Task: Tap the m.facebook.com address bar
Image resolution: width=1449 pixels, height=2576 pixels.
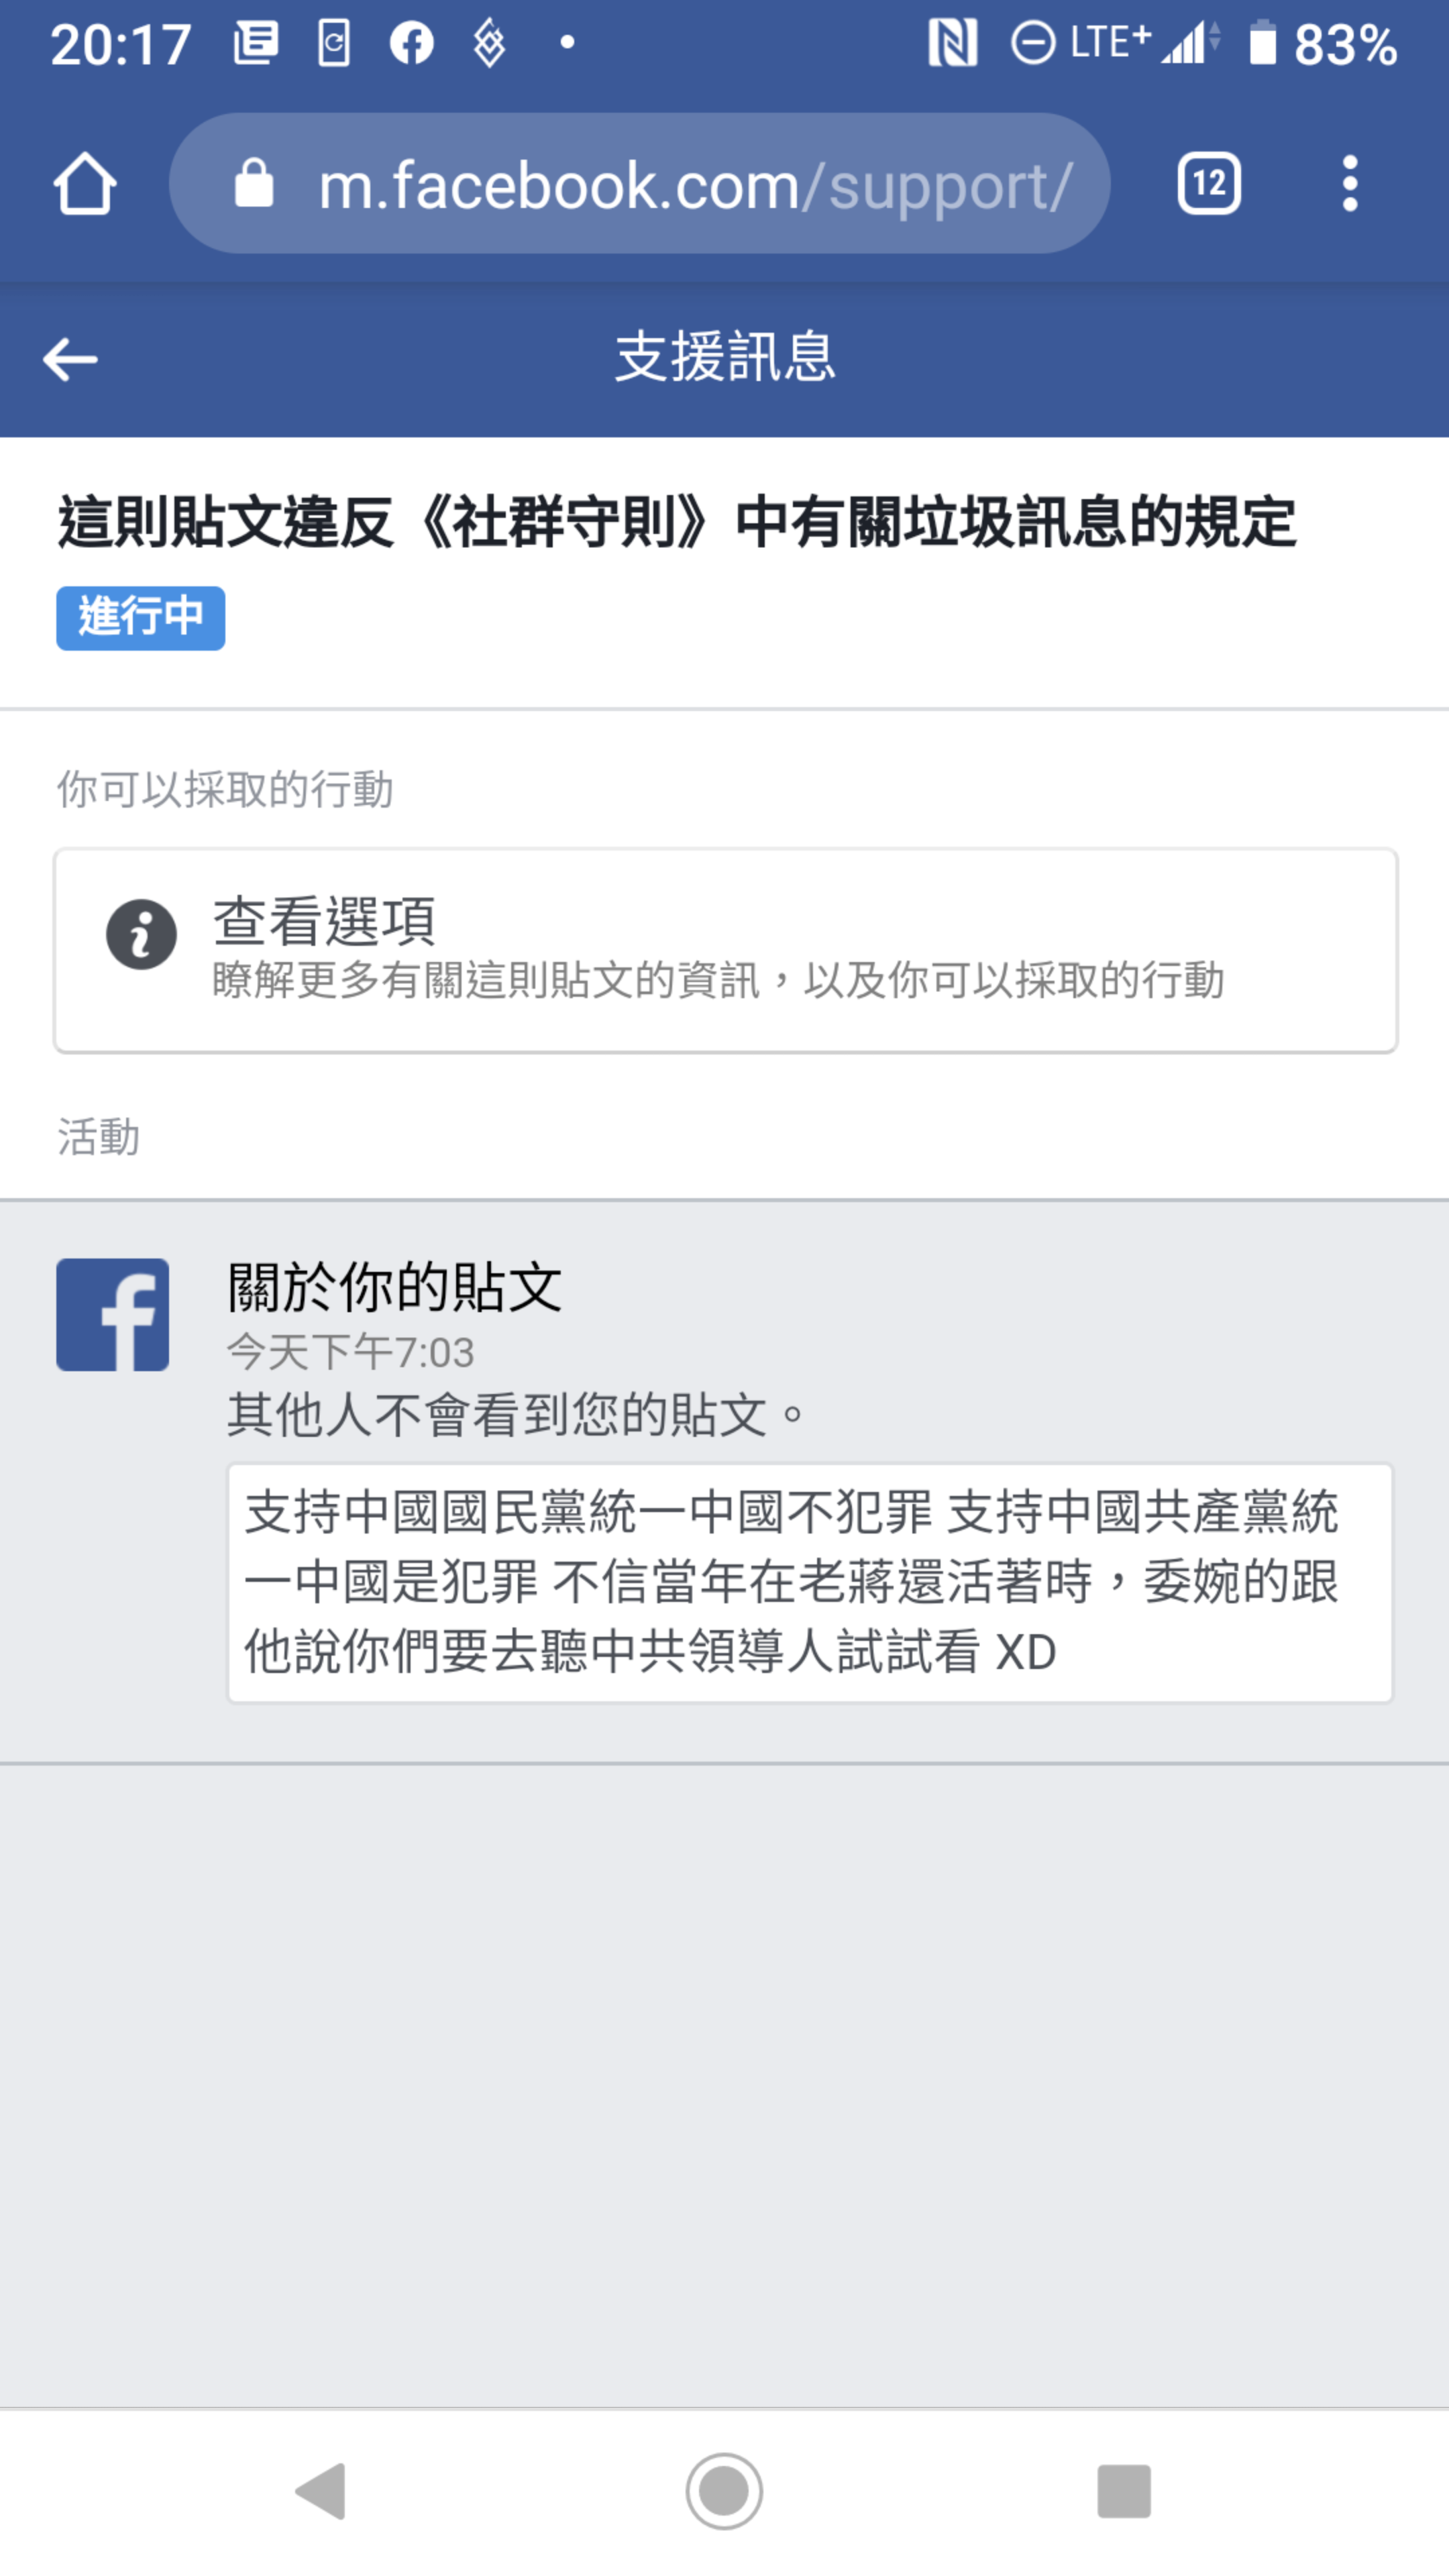Action: click(640, 184)
